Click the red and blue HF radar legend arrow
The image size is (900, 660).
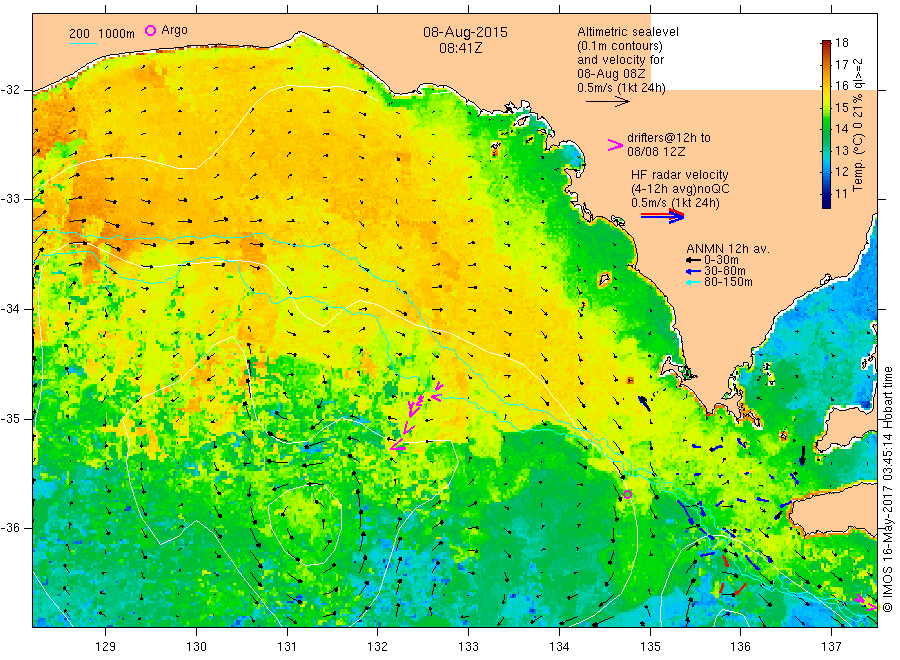(662, 216)
